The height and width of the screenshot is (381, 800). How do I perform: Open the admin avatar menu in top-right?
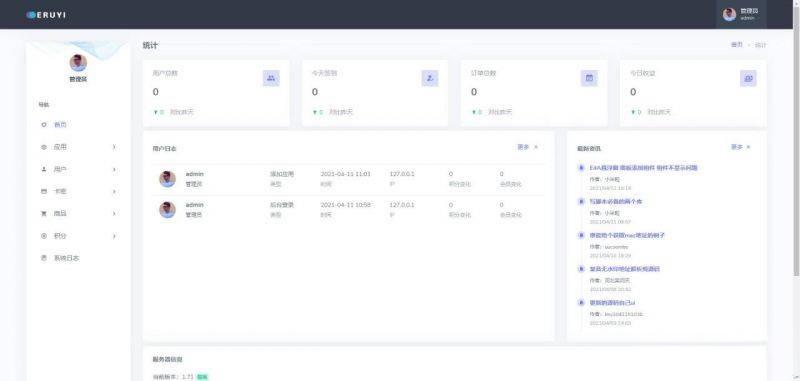[x=741, y=14]
